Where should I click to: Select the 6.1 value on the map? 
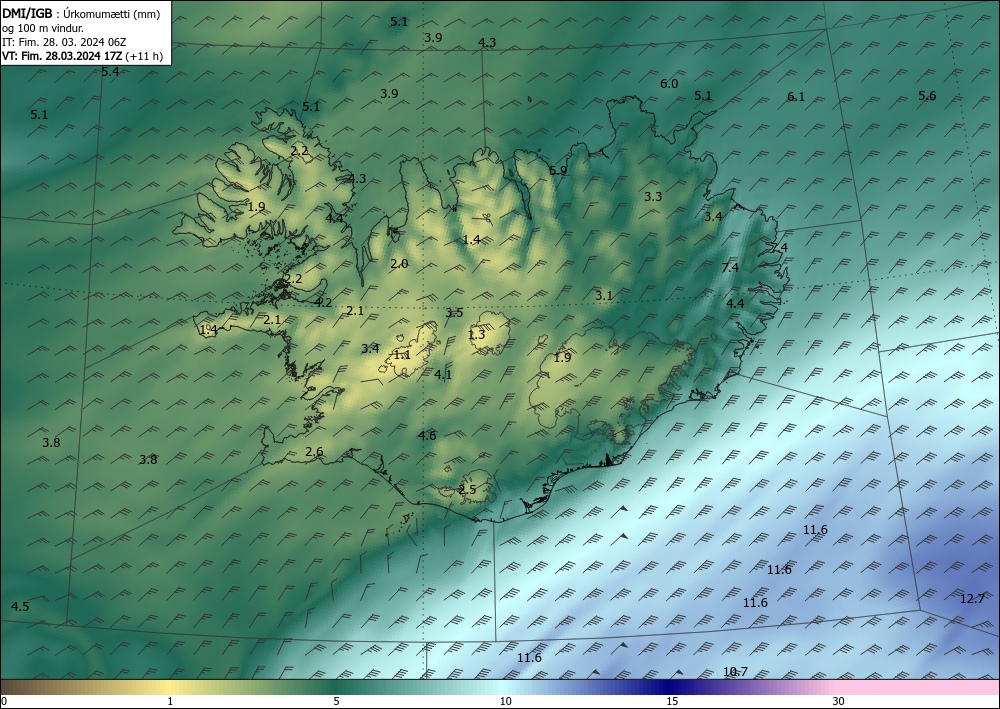click(796, 97)
